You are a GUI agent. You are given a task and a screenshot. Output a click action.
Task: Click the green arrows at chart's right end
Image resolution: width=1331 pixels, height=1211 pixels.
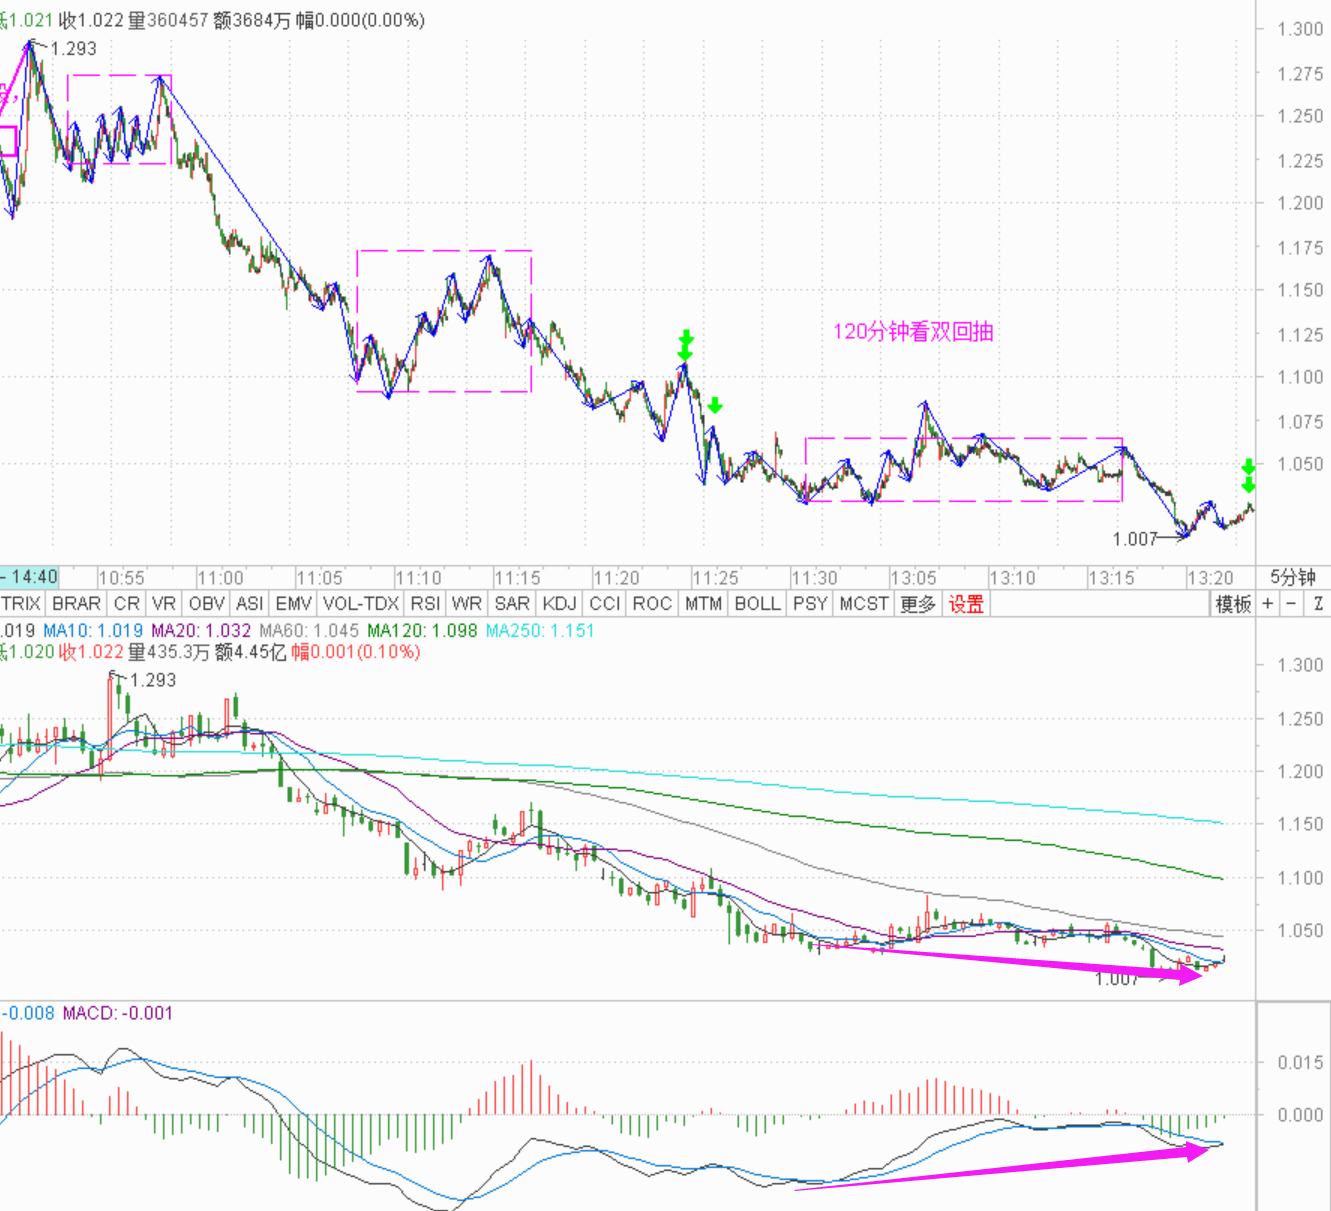coord(1248,476)
